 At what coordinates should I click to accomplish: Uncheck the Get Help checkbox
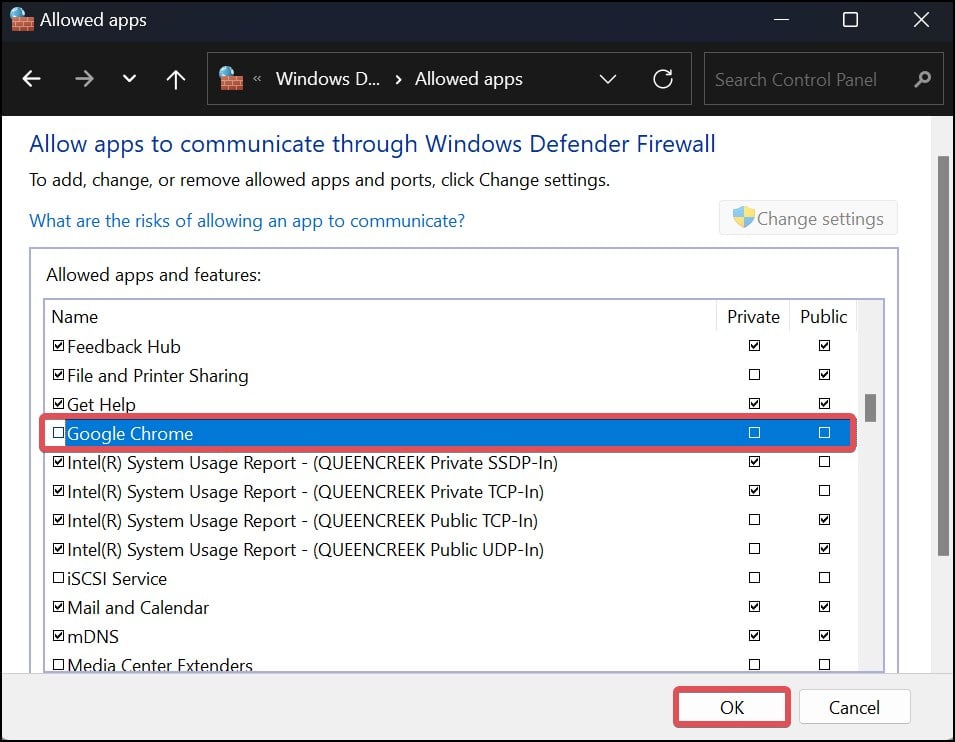tap(58, 404)
